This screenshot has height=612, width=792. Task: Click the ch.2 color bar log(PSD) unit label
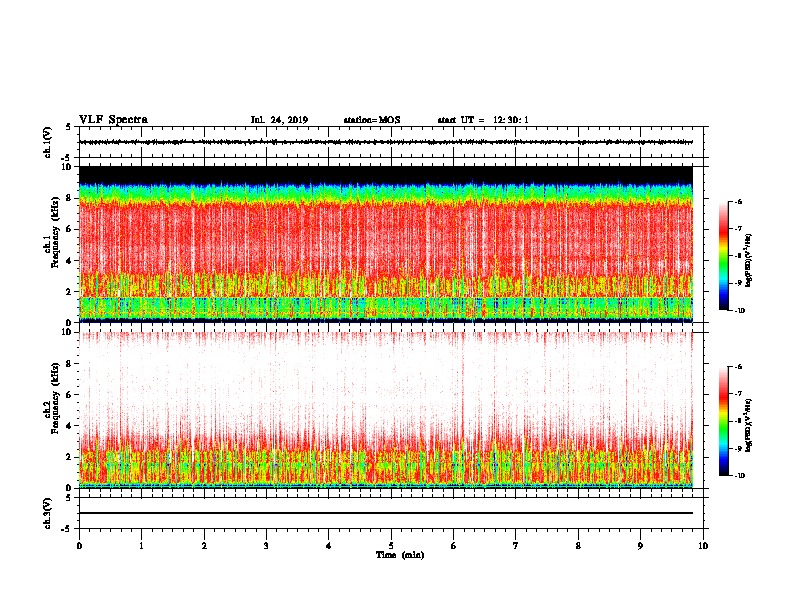click(x=749, y=425)
